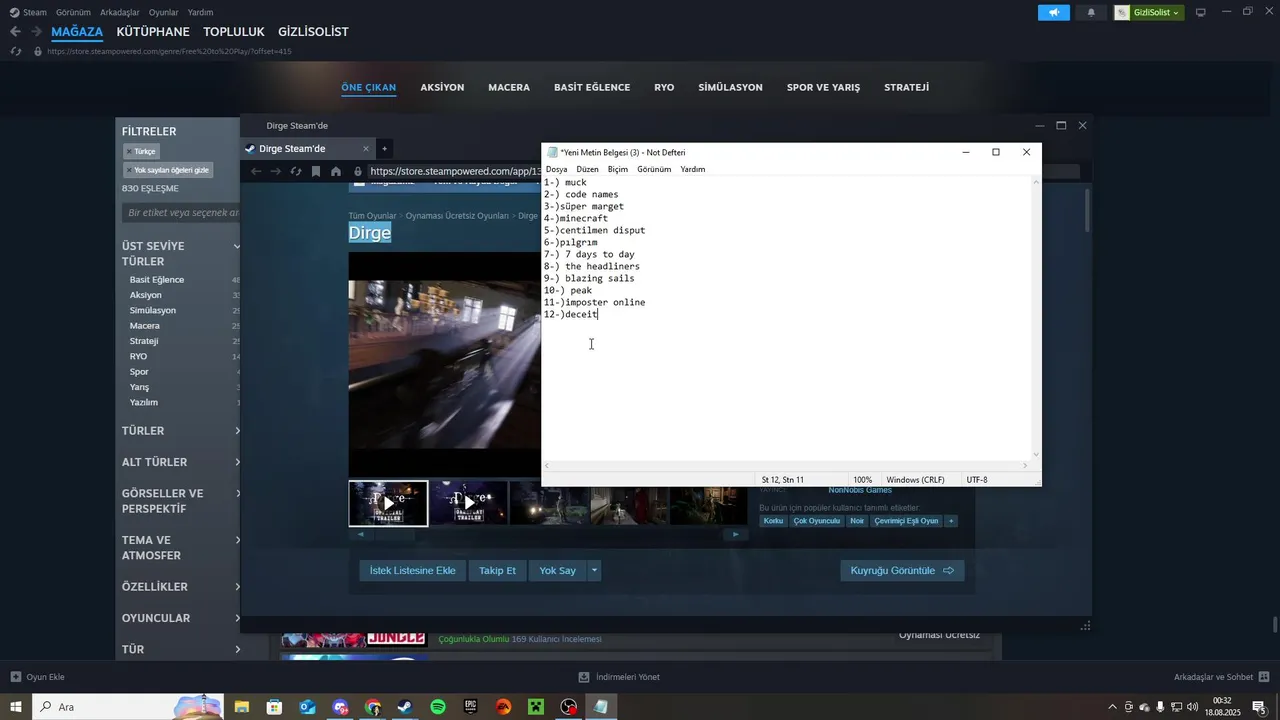Screen dimensions: 1280x720
Task: Click forward arrow in Dirge popup browser
Action: [276, 171]
